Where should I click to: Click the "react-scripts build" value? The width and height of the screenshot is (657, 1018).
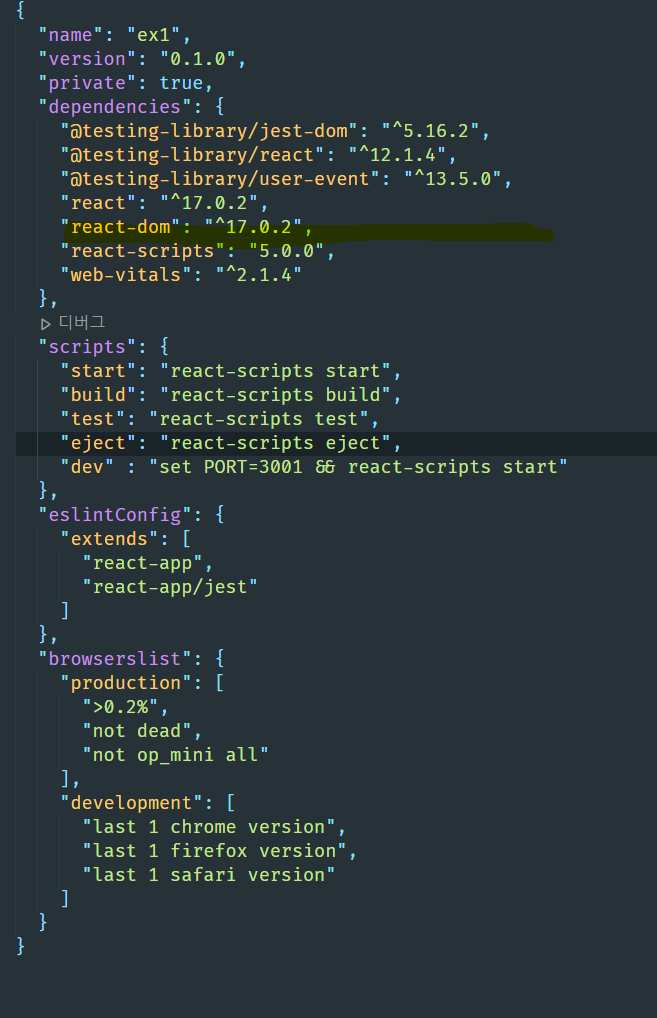275,395
